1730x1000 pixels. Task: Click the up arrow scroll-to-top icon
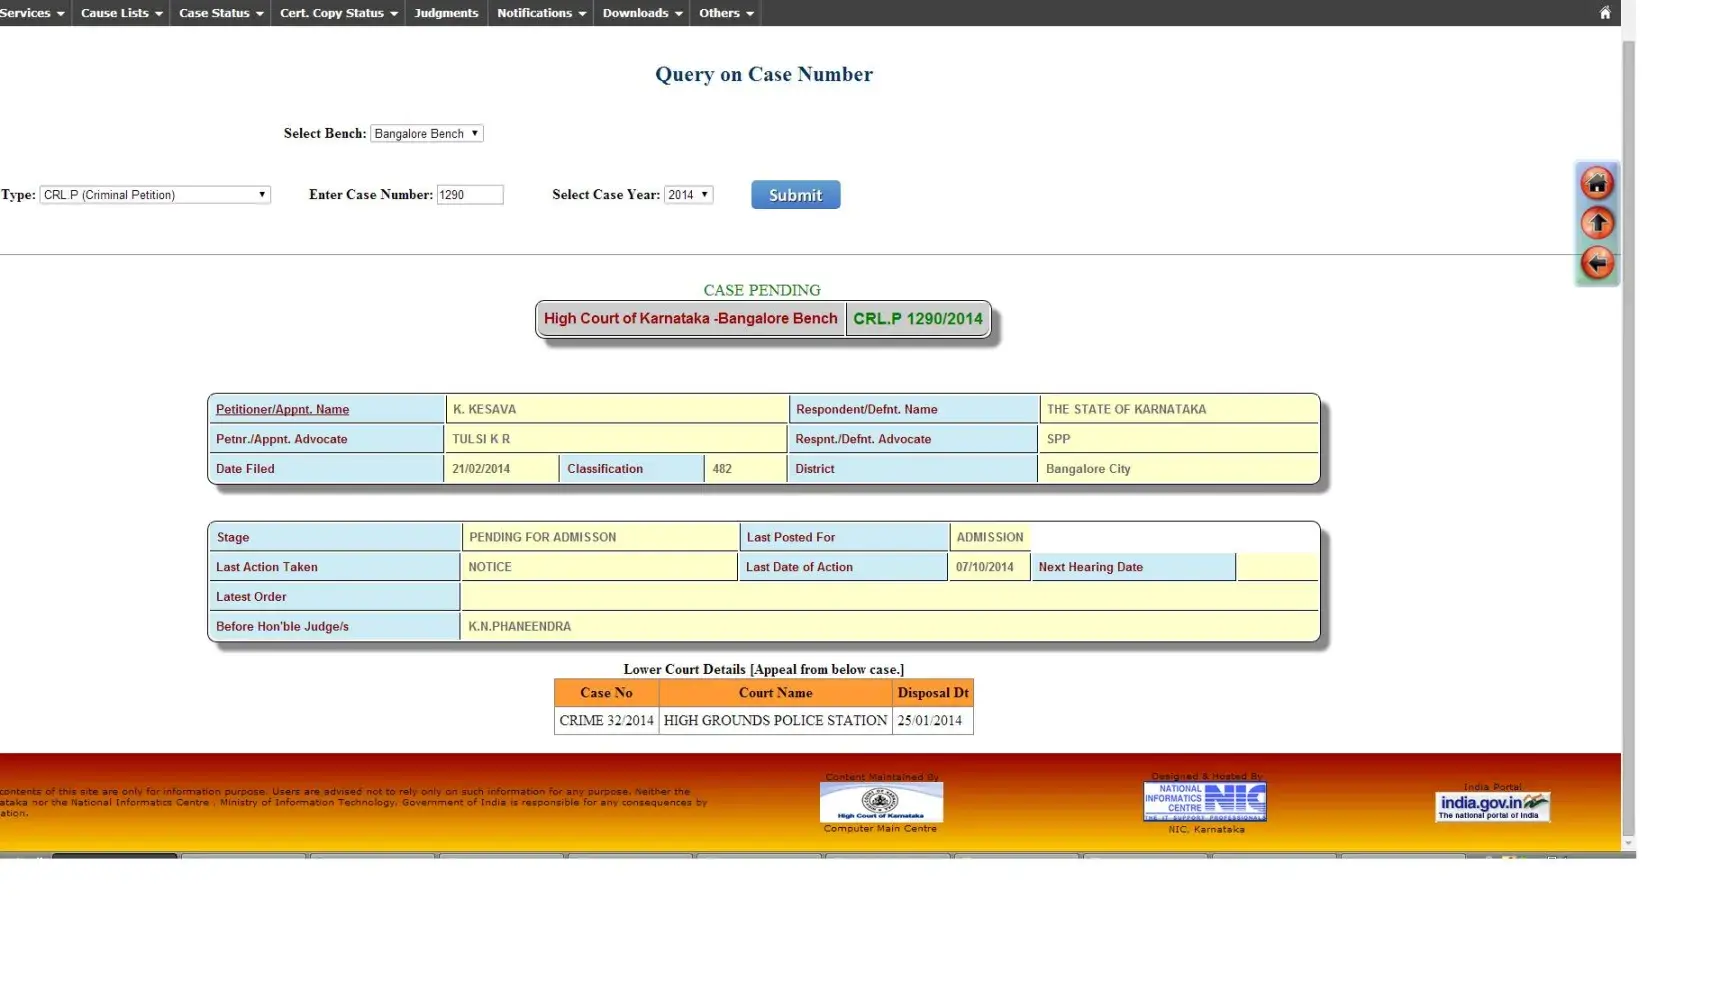pyautogui.click(x=1596, y=223)
